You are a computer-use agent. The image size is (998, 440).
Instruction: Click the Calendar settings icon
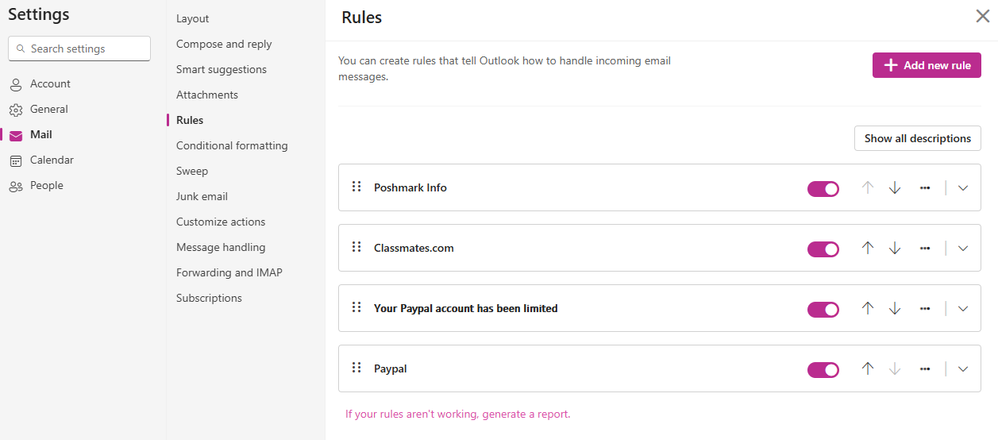tap(16, 160)
